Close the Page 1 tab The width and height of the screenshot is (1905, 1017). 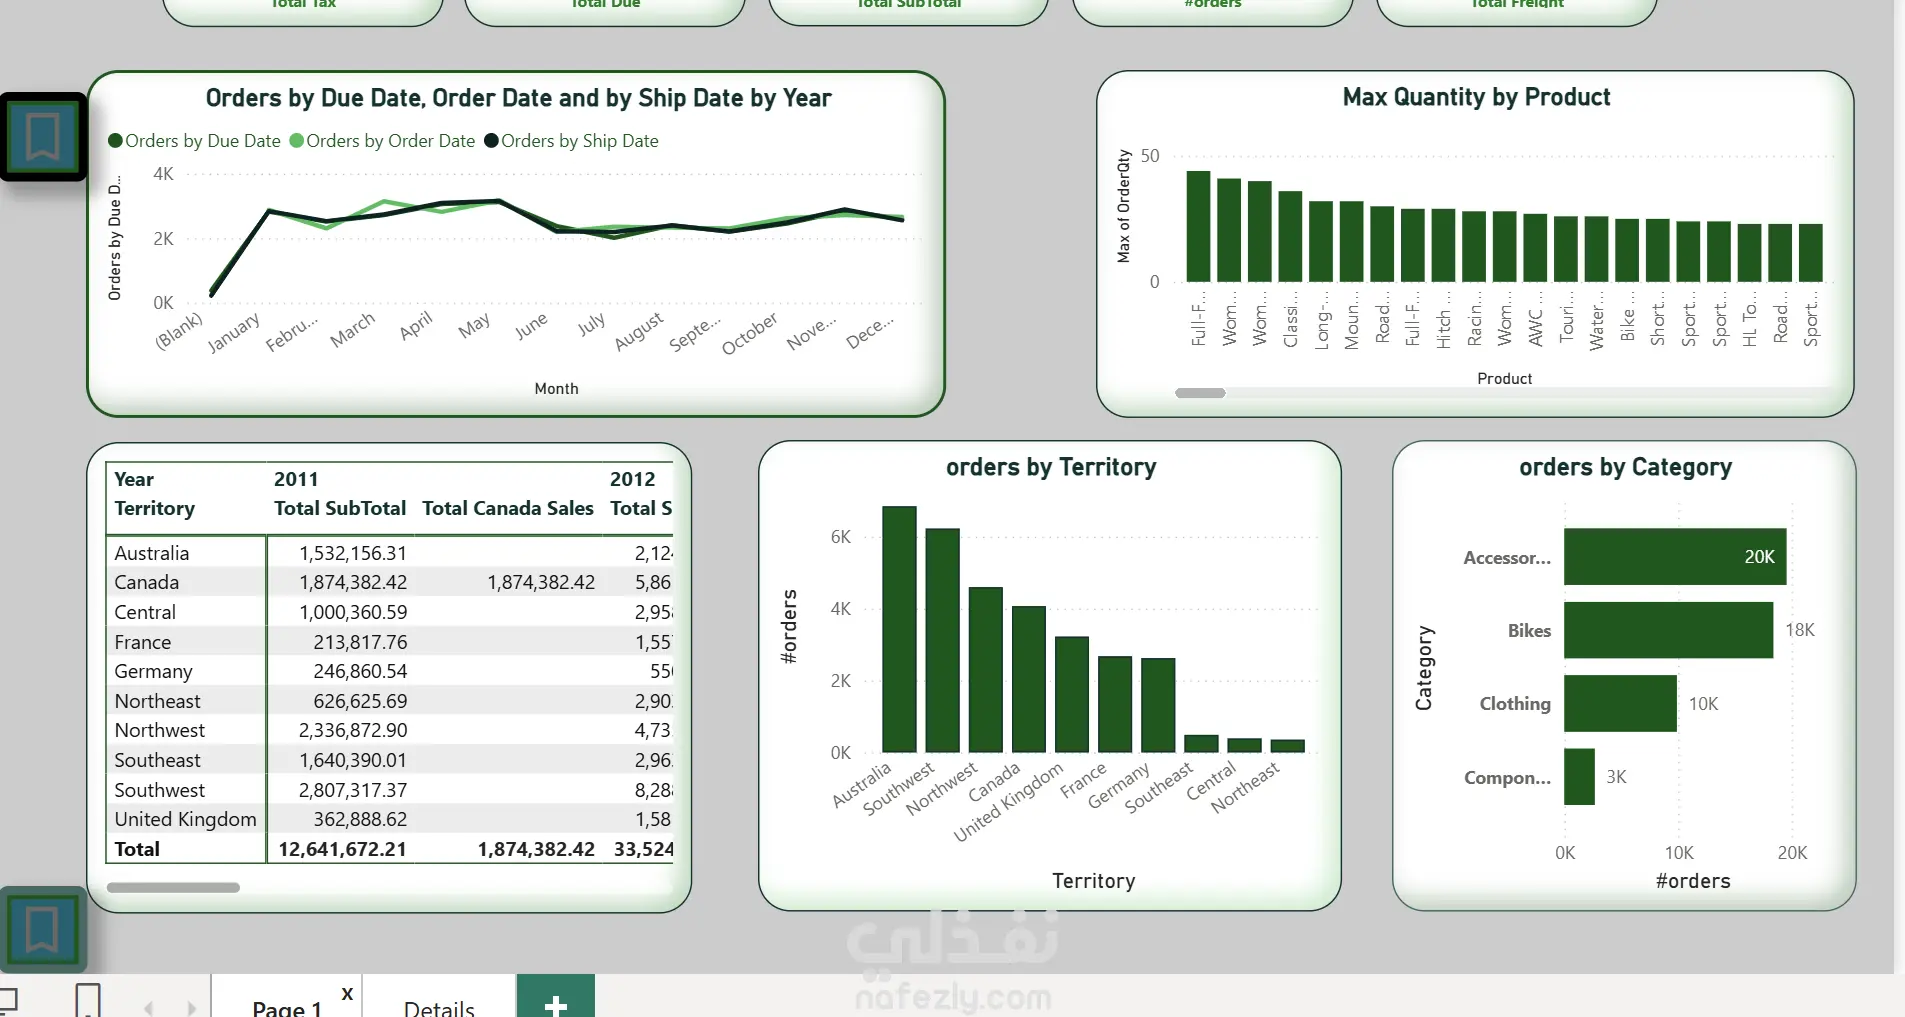347,994
